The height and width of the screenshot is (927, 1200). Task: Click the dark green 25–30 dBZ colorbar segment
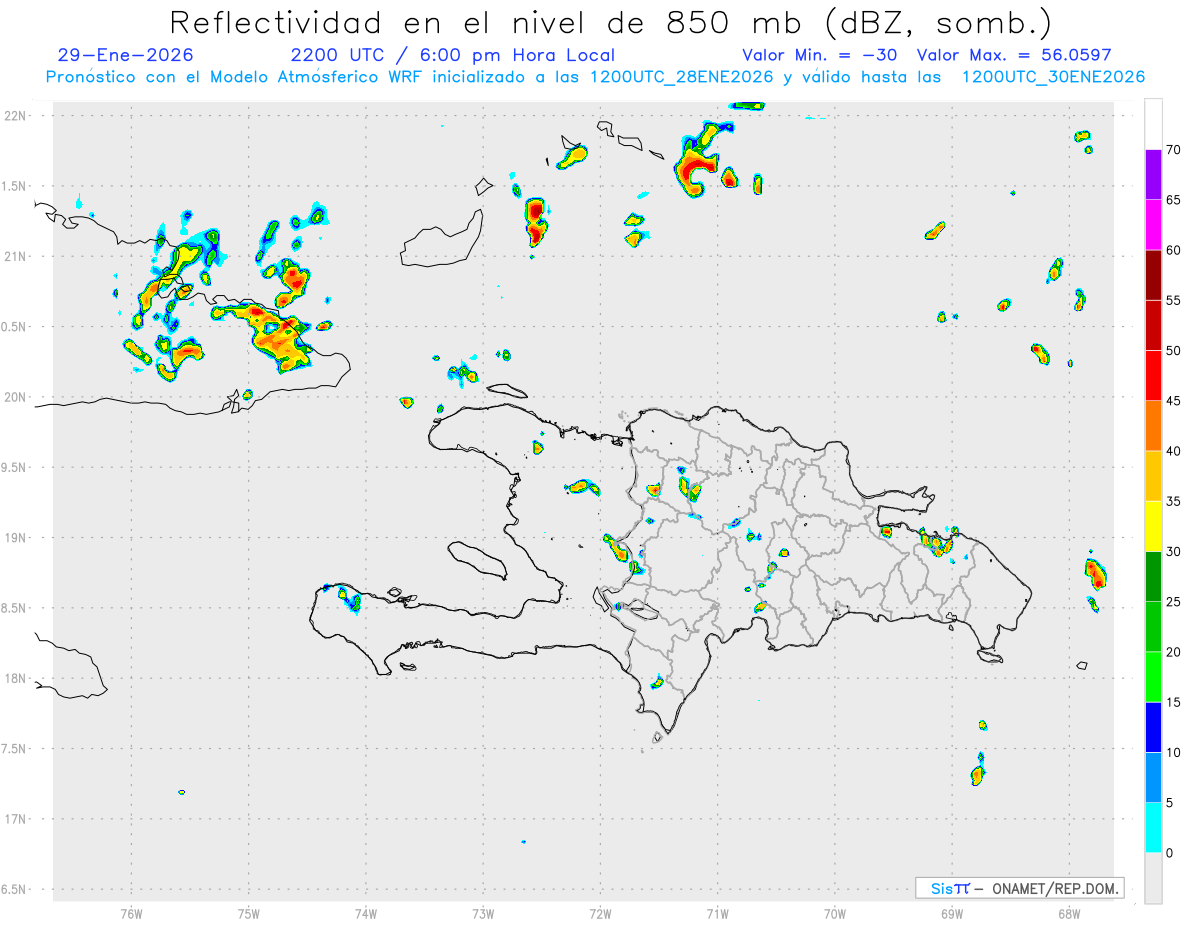coord(1153,577)
